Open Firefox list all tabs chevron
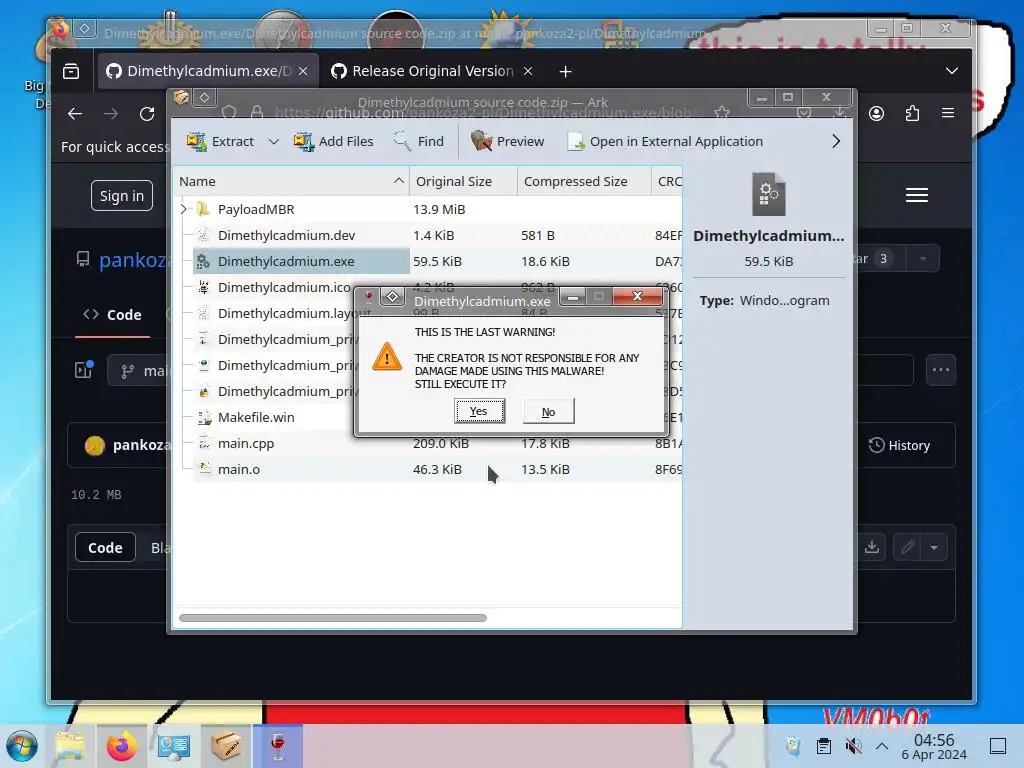 952,71
